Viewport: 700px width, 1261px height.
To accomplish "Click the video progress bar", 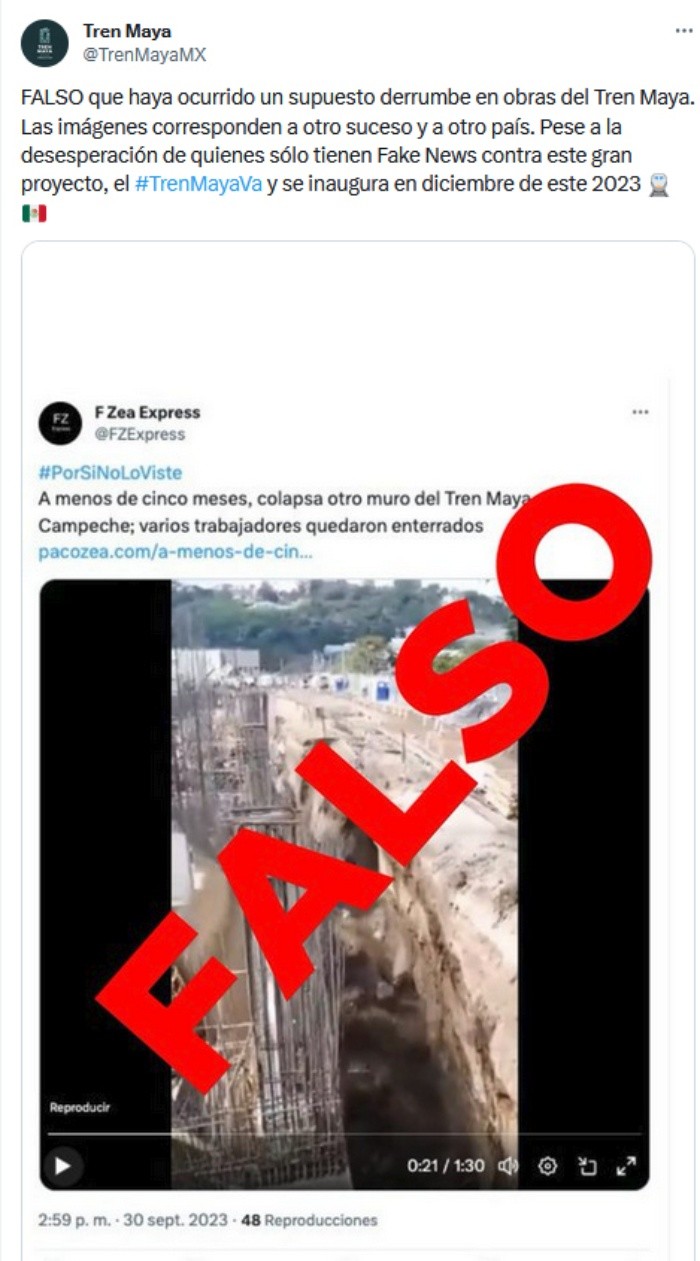I will click(344, 1134).
